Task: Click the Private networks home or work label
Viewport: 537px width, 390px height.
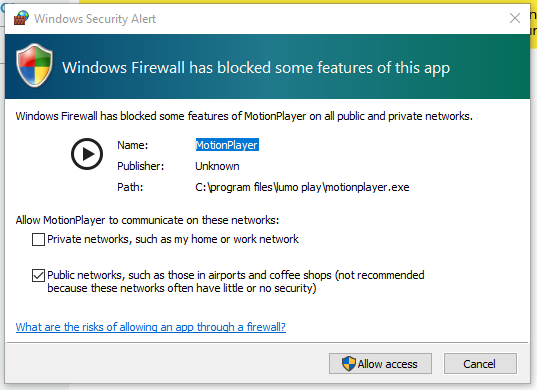Action: pyautogui.click(x=173, y=239)
